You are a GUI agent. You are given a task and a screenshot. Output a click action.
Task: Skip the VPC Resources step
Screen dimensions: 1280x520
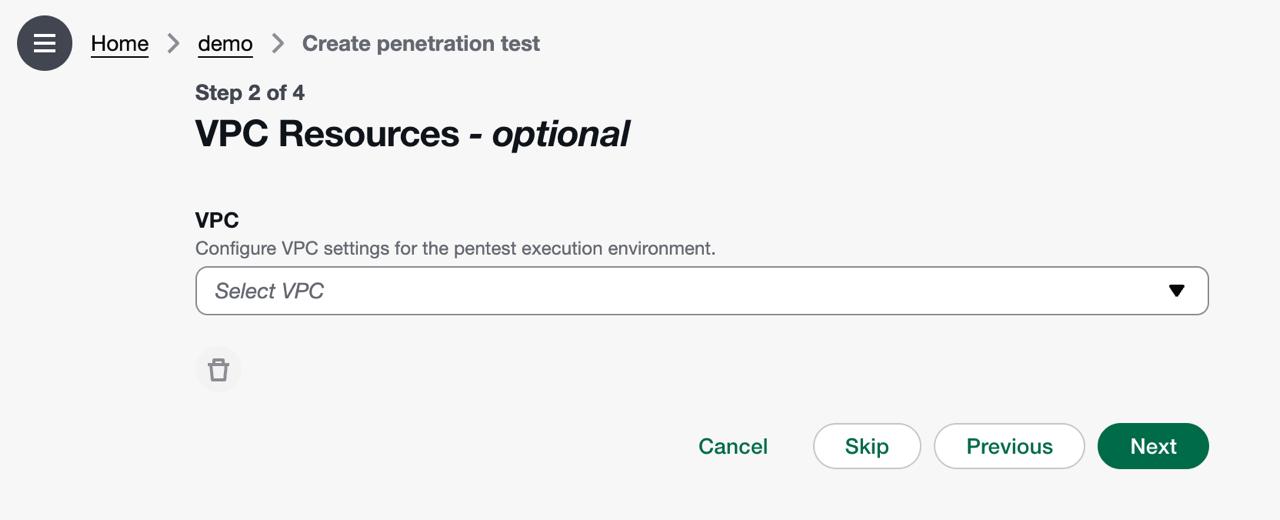(x=866, y=446)
